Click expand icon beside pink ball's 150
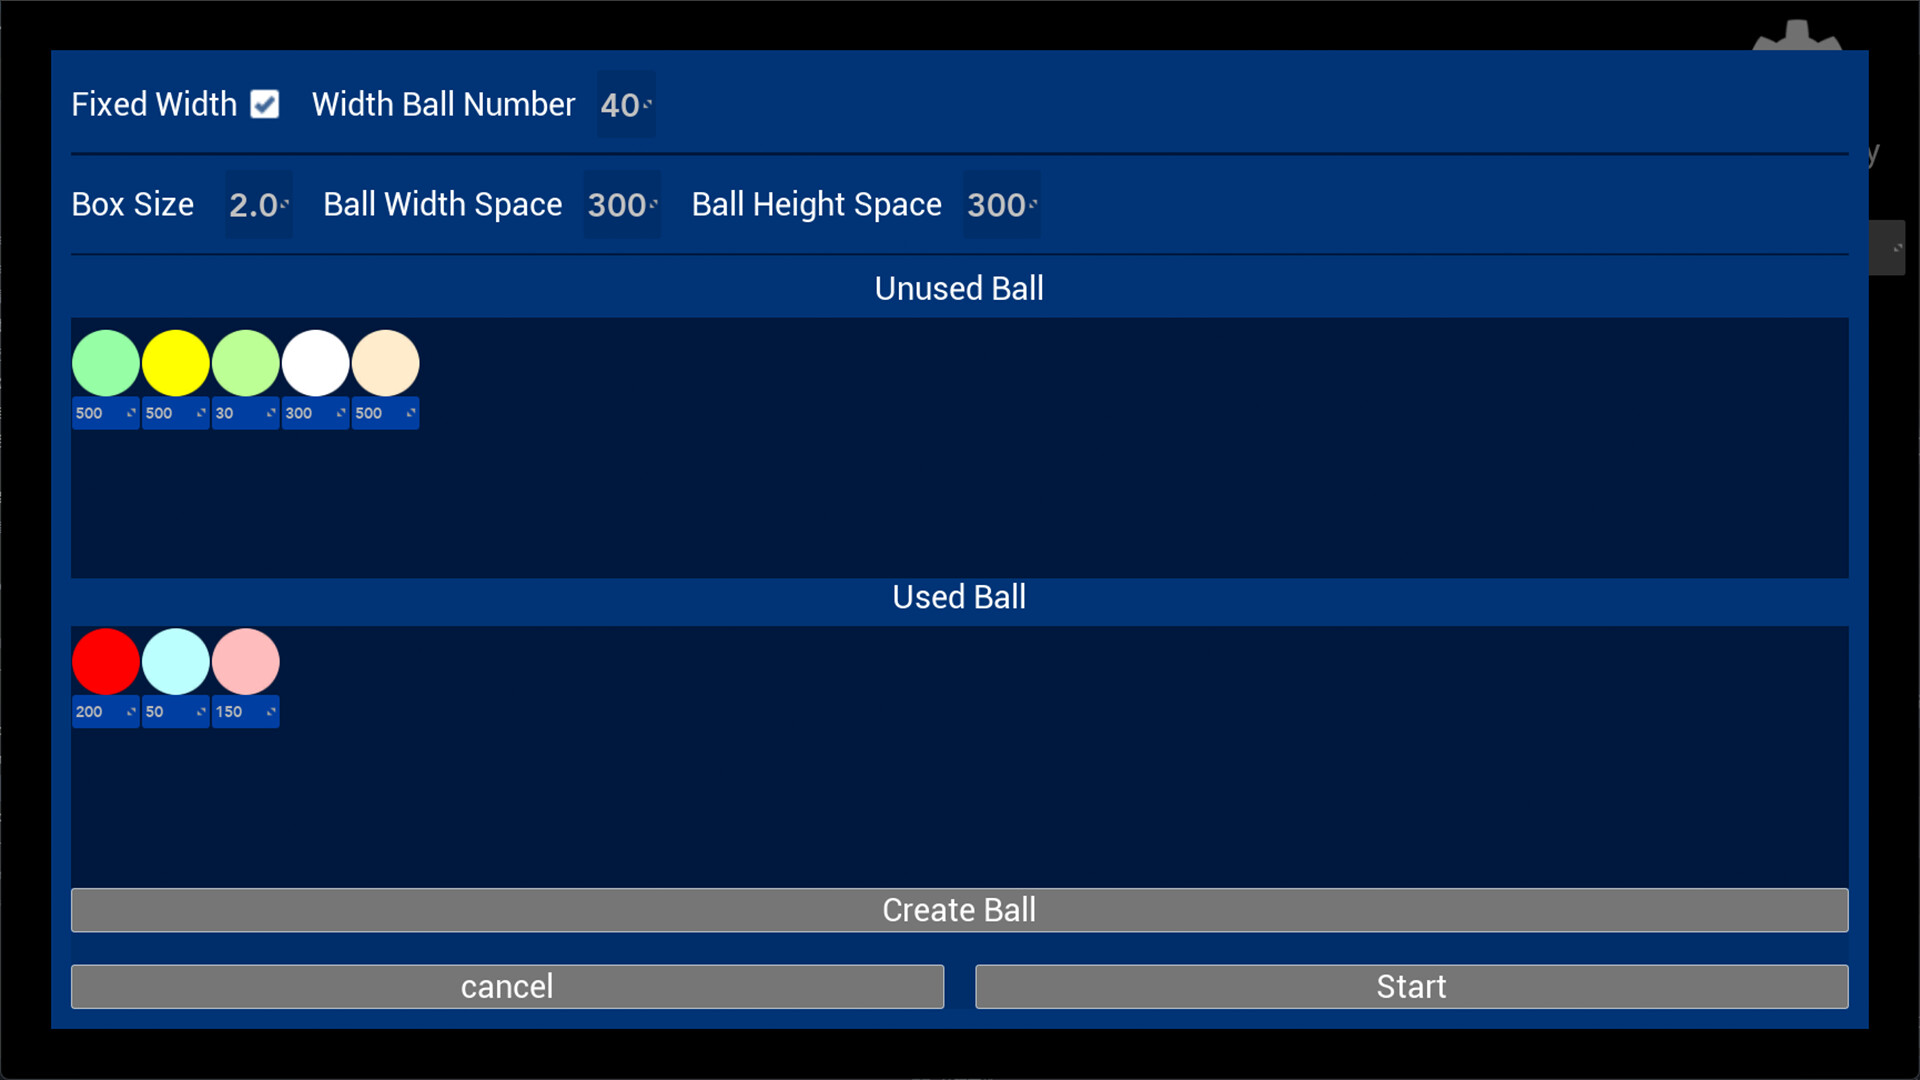The height and width of the screenshot is (1080, 1920). [270, 712]
